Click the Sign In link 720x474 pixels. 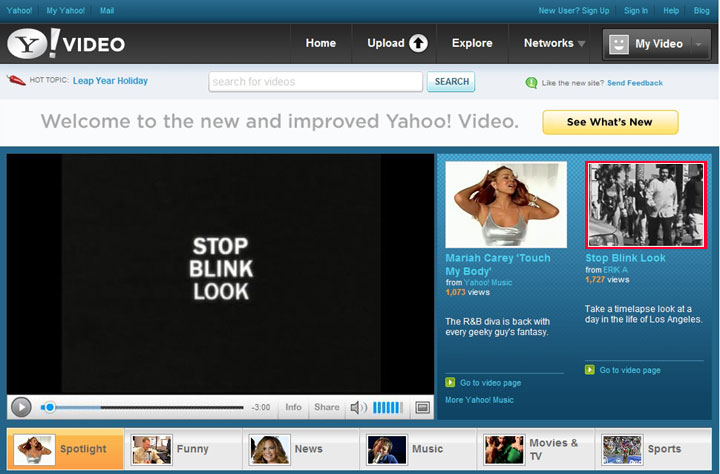click(636, 11)
